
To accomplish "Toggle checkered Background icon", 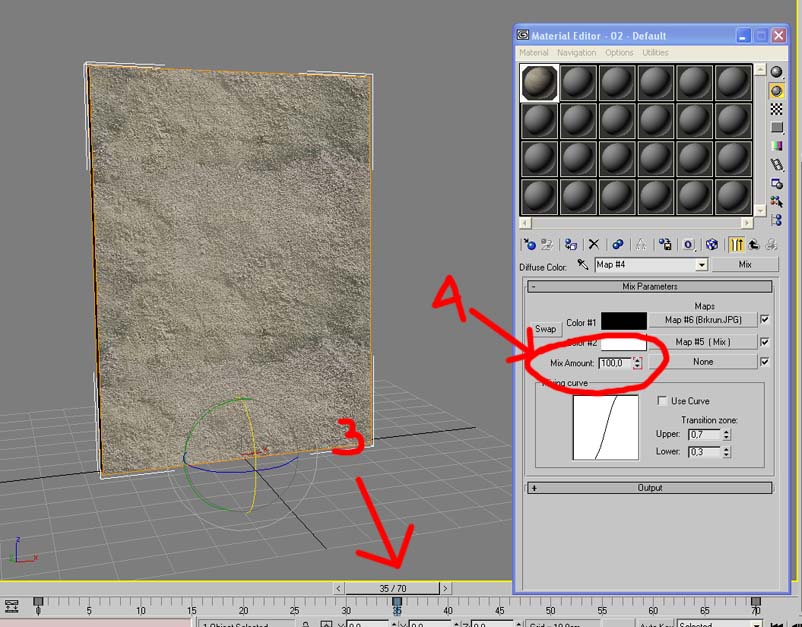I will tap(776, 109).
